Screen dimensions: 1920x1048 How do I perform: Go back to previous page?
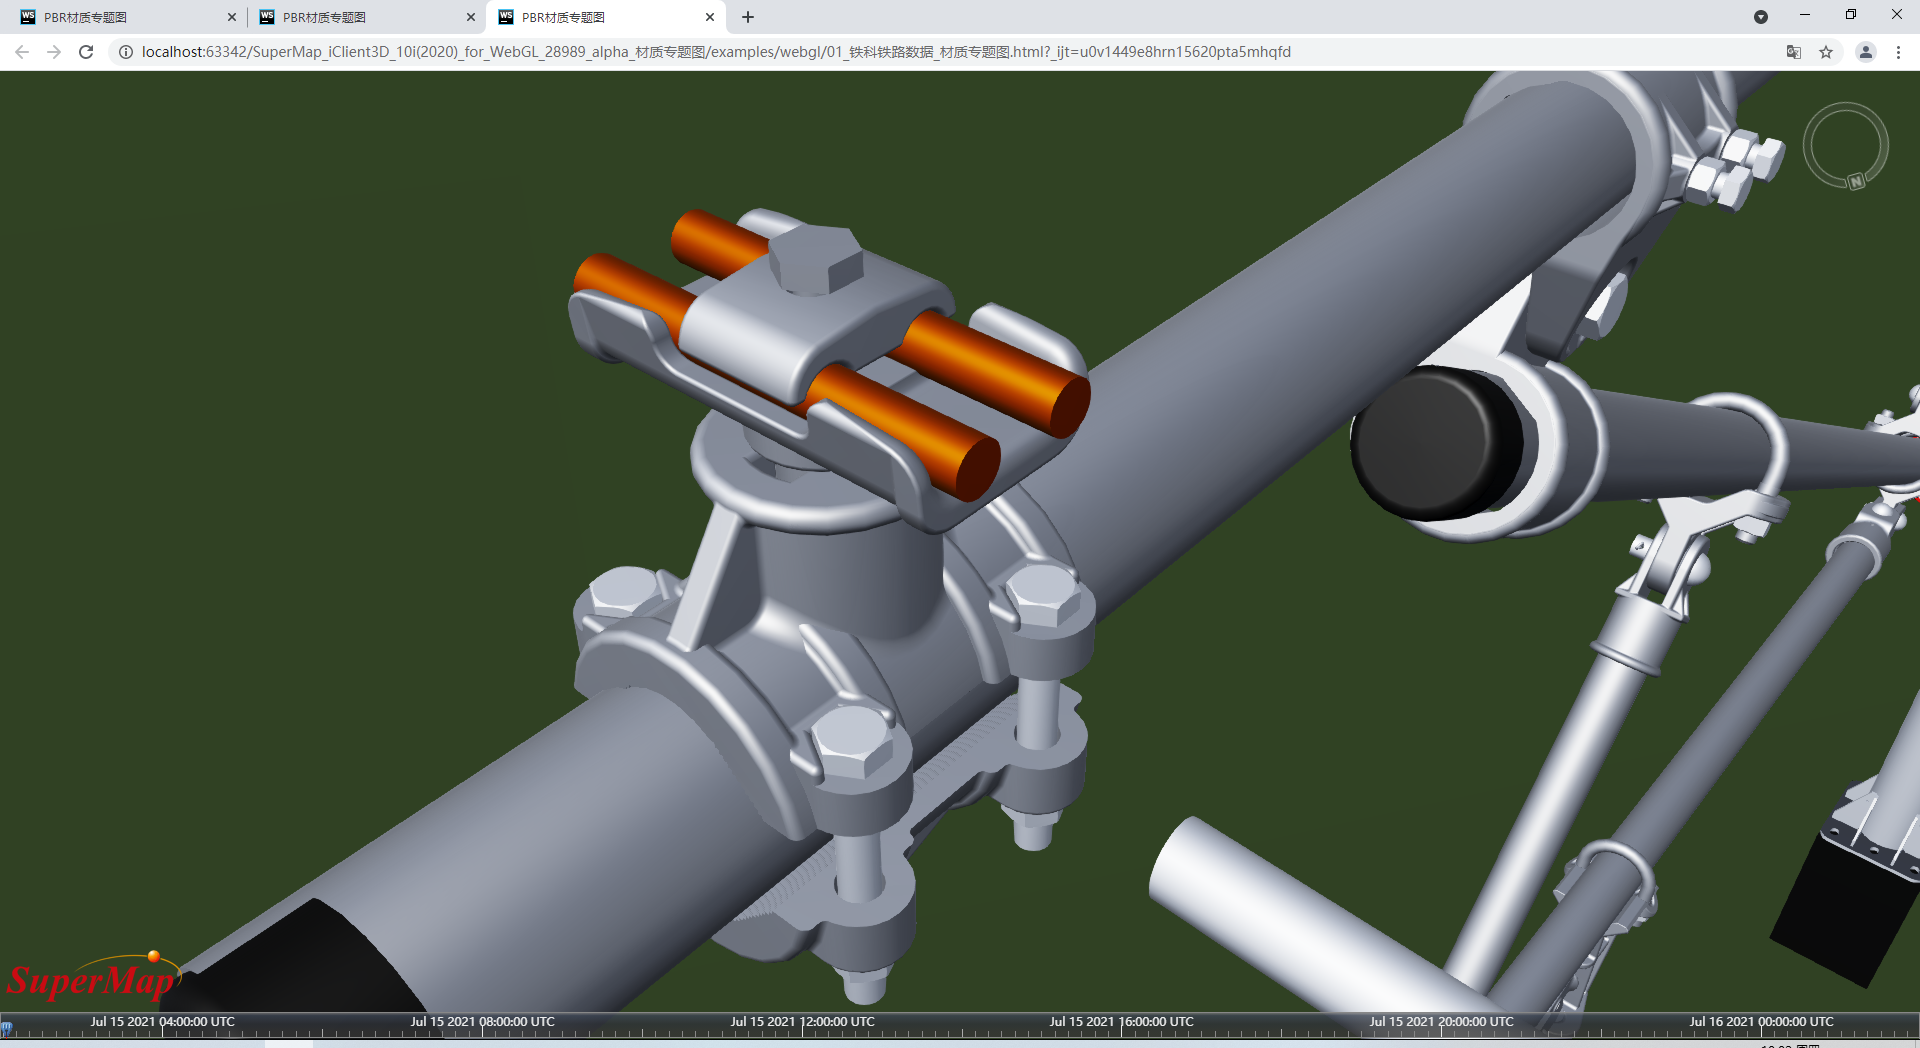click(22, 52)
